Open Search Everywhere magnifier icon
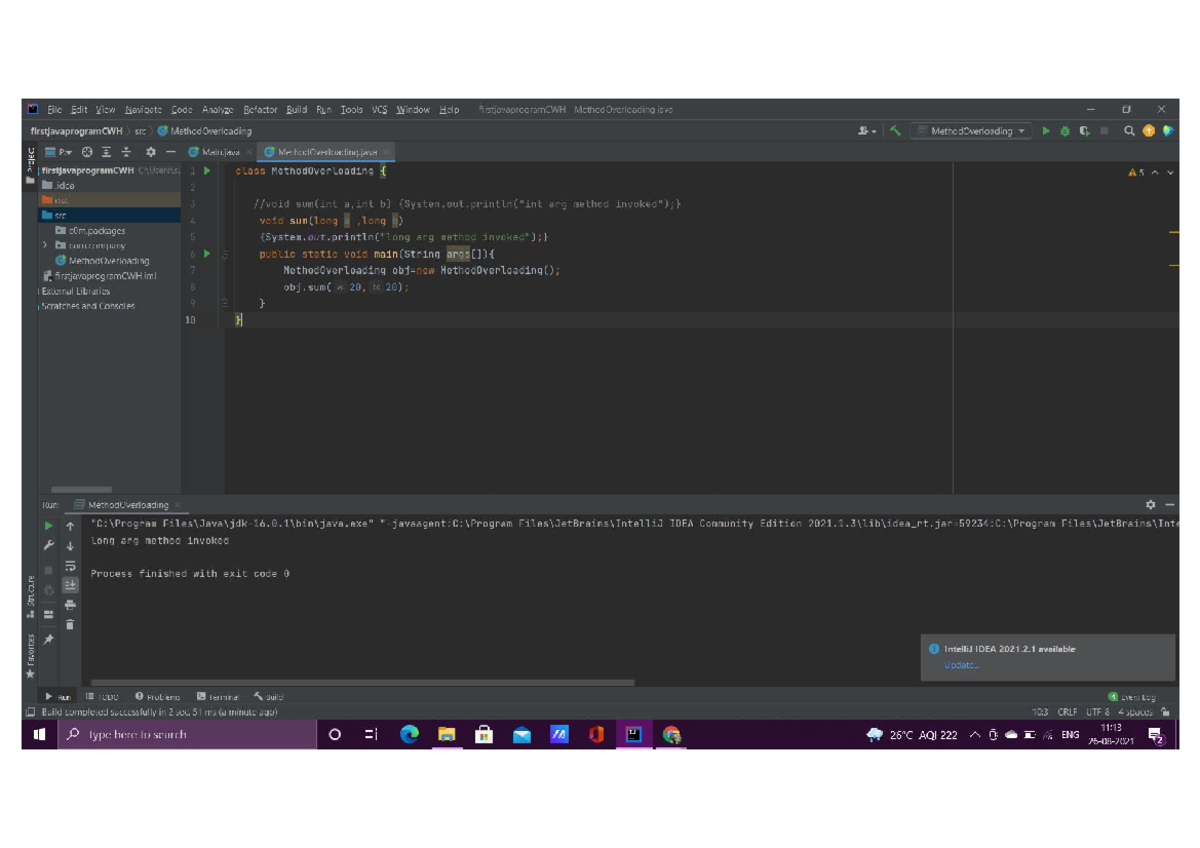The height and width of the screenshot is (848, 1200). tap(1129, 131)
